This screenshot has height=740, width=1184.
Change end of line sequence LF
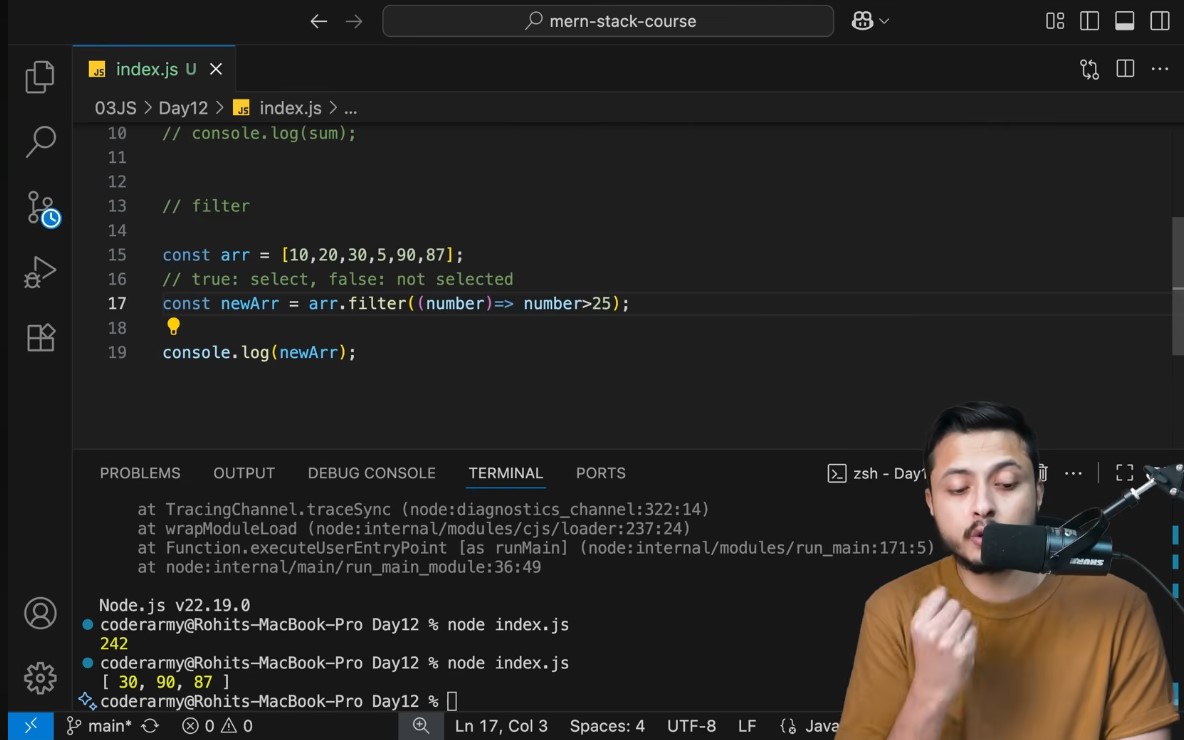747,726
